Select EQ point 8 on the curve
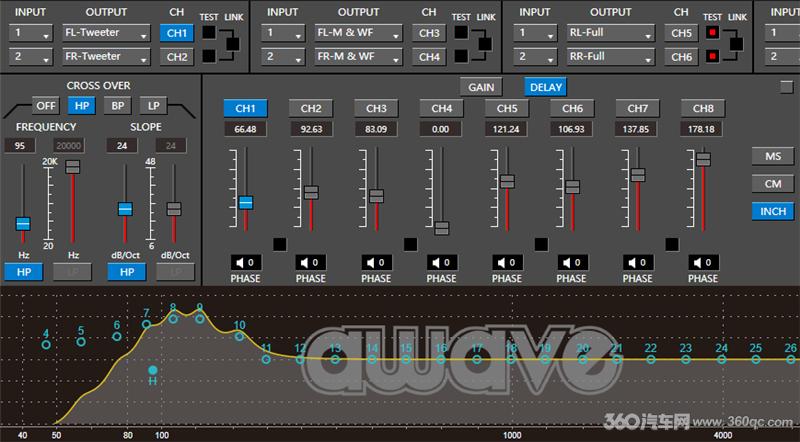 tap(173, 319)
